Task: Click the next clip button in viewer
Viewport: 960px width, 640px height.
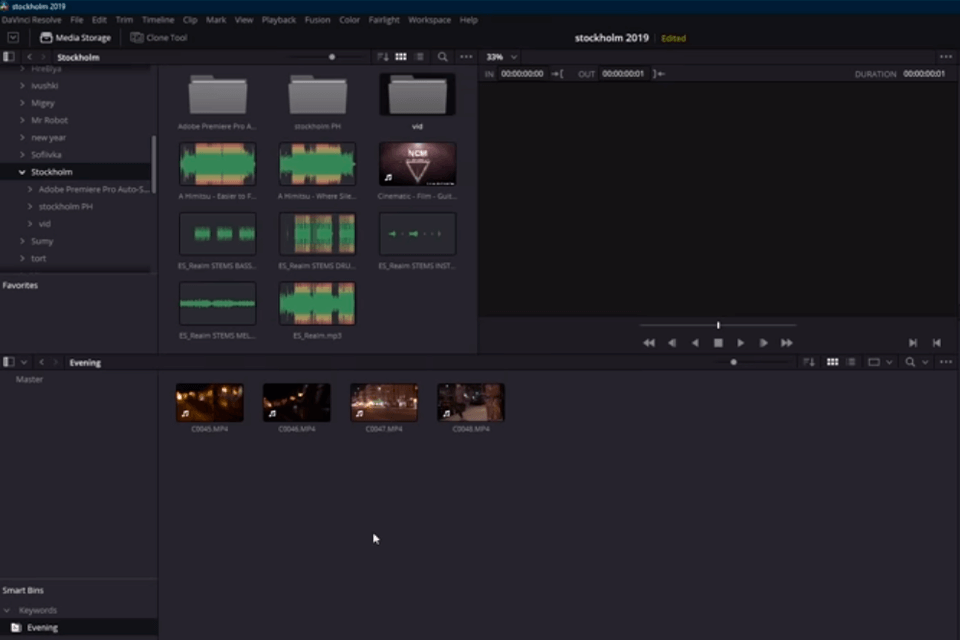Action: tap(913, 343)
